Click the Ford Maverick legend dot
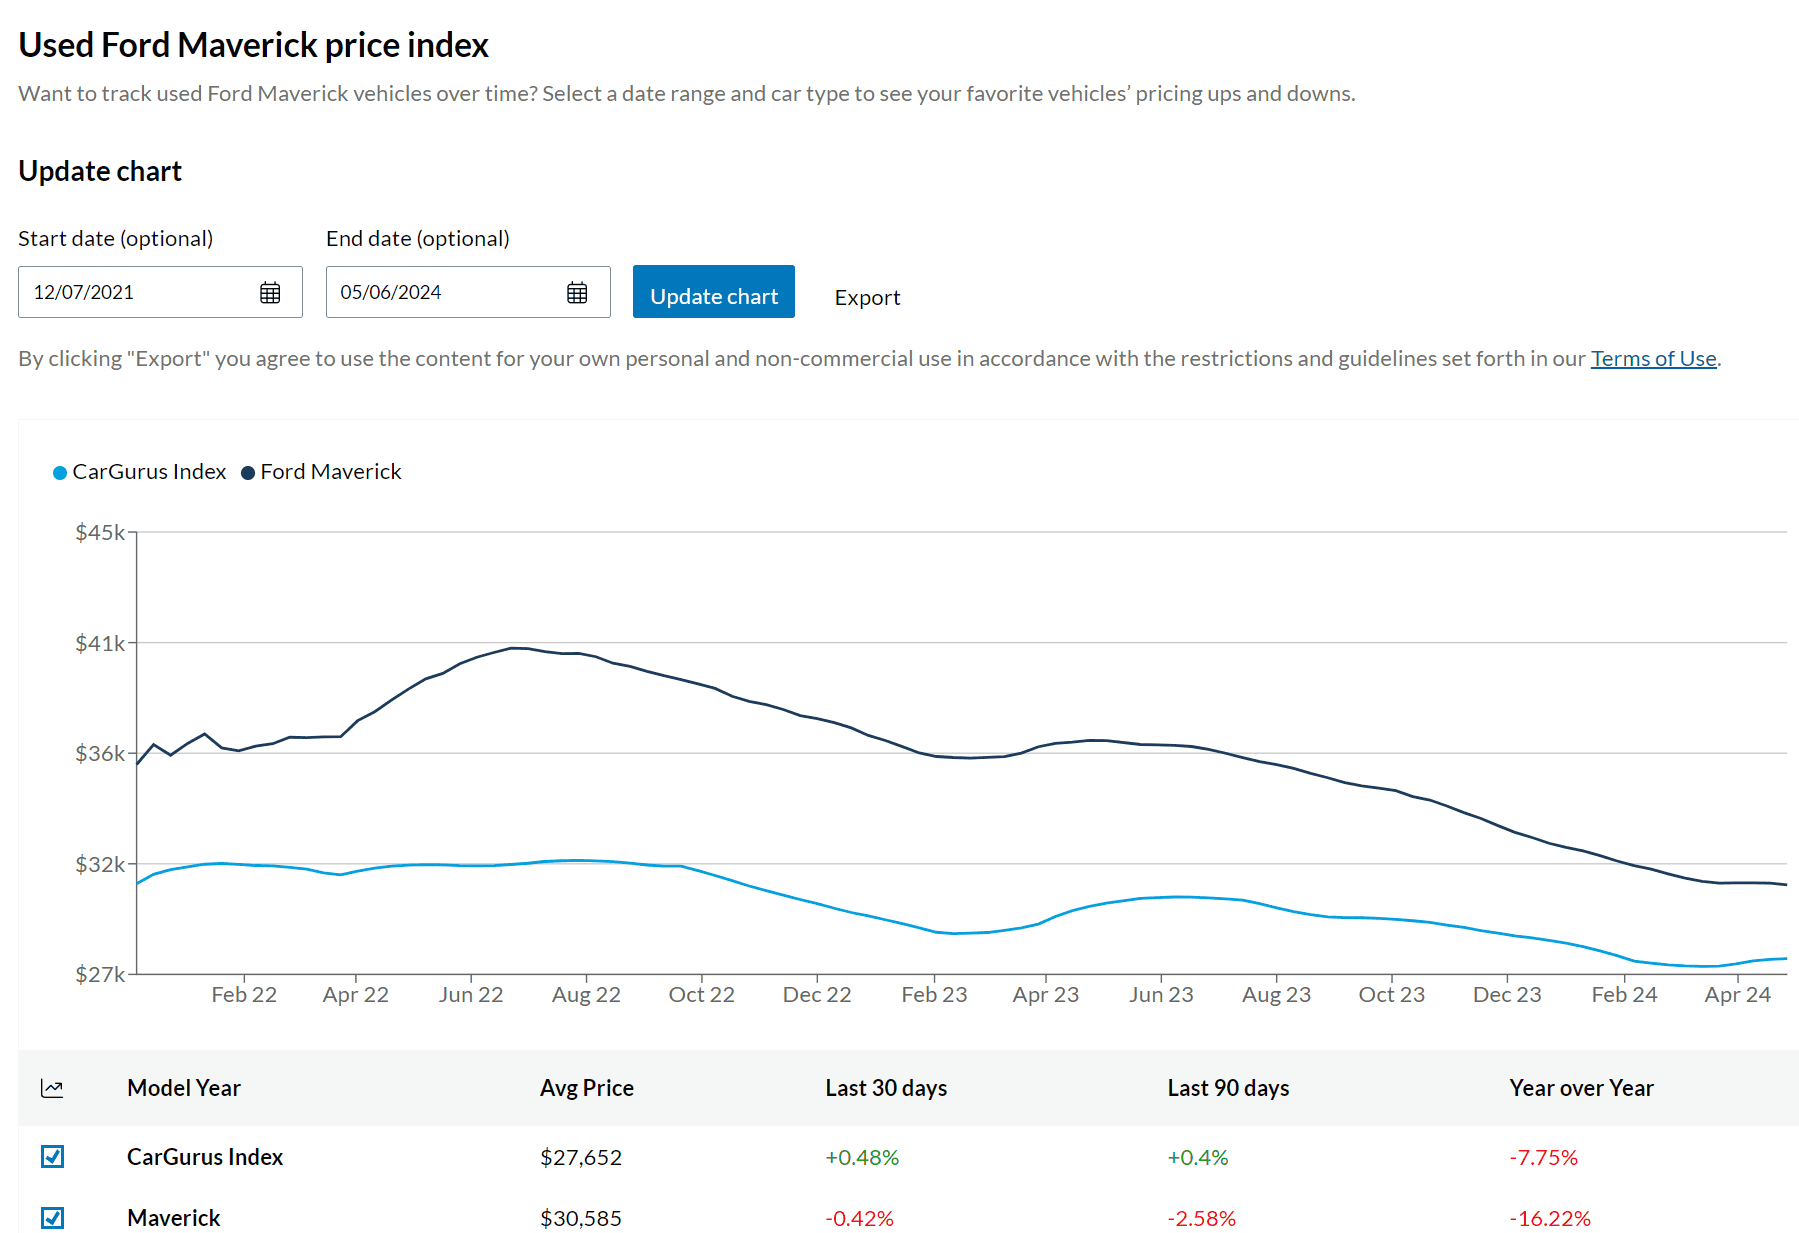 coord(248,472)
